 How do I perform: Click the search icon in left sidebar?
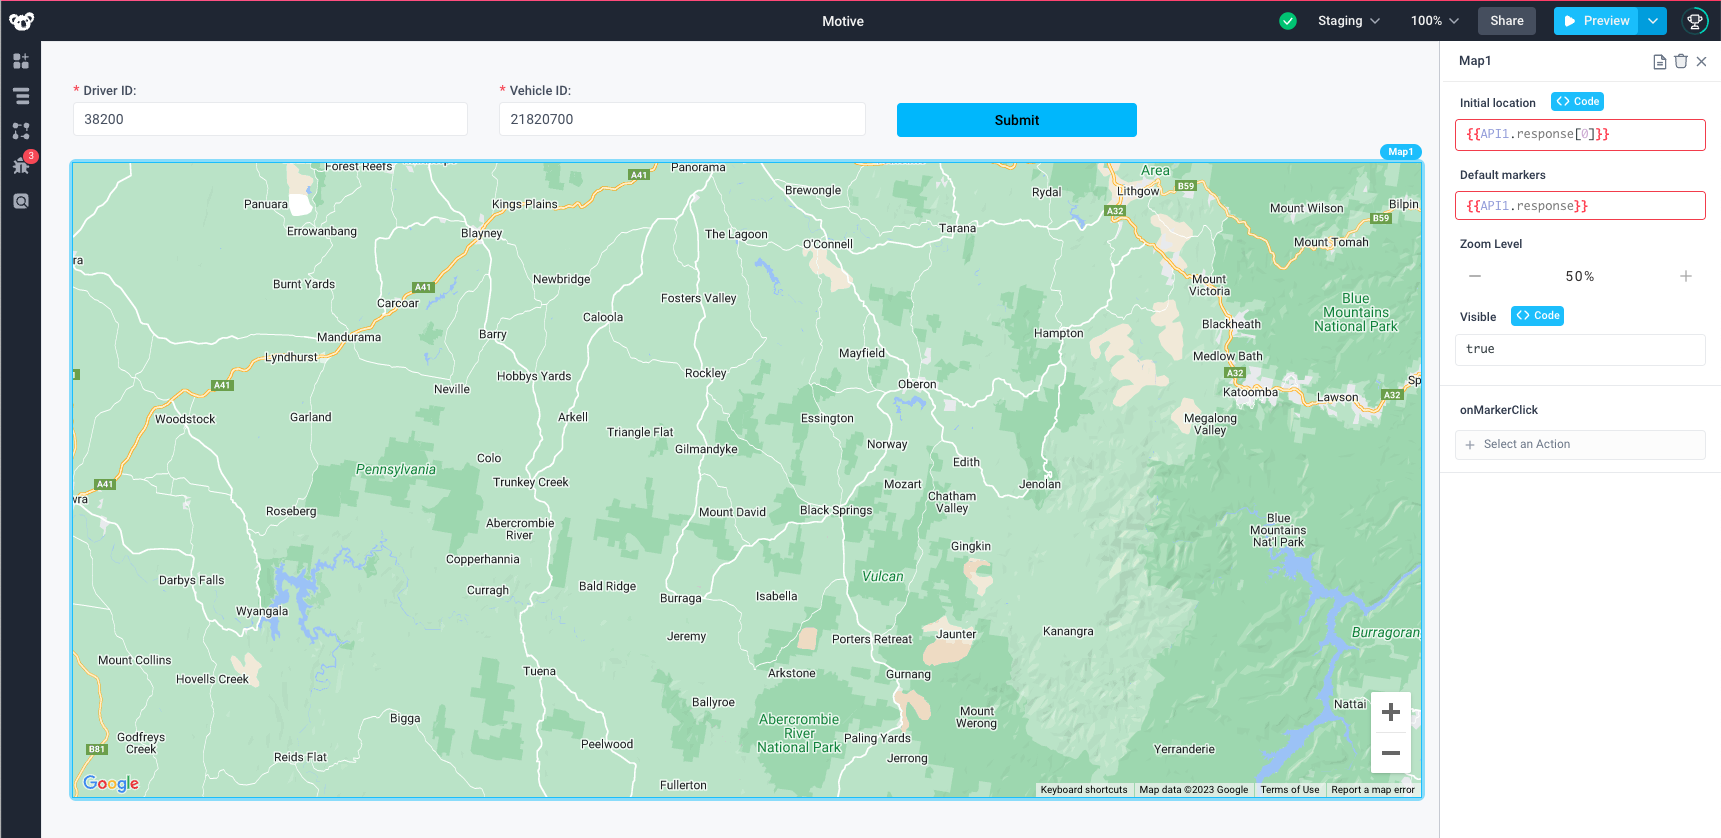(21, 201)
